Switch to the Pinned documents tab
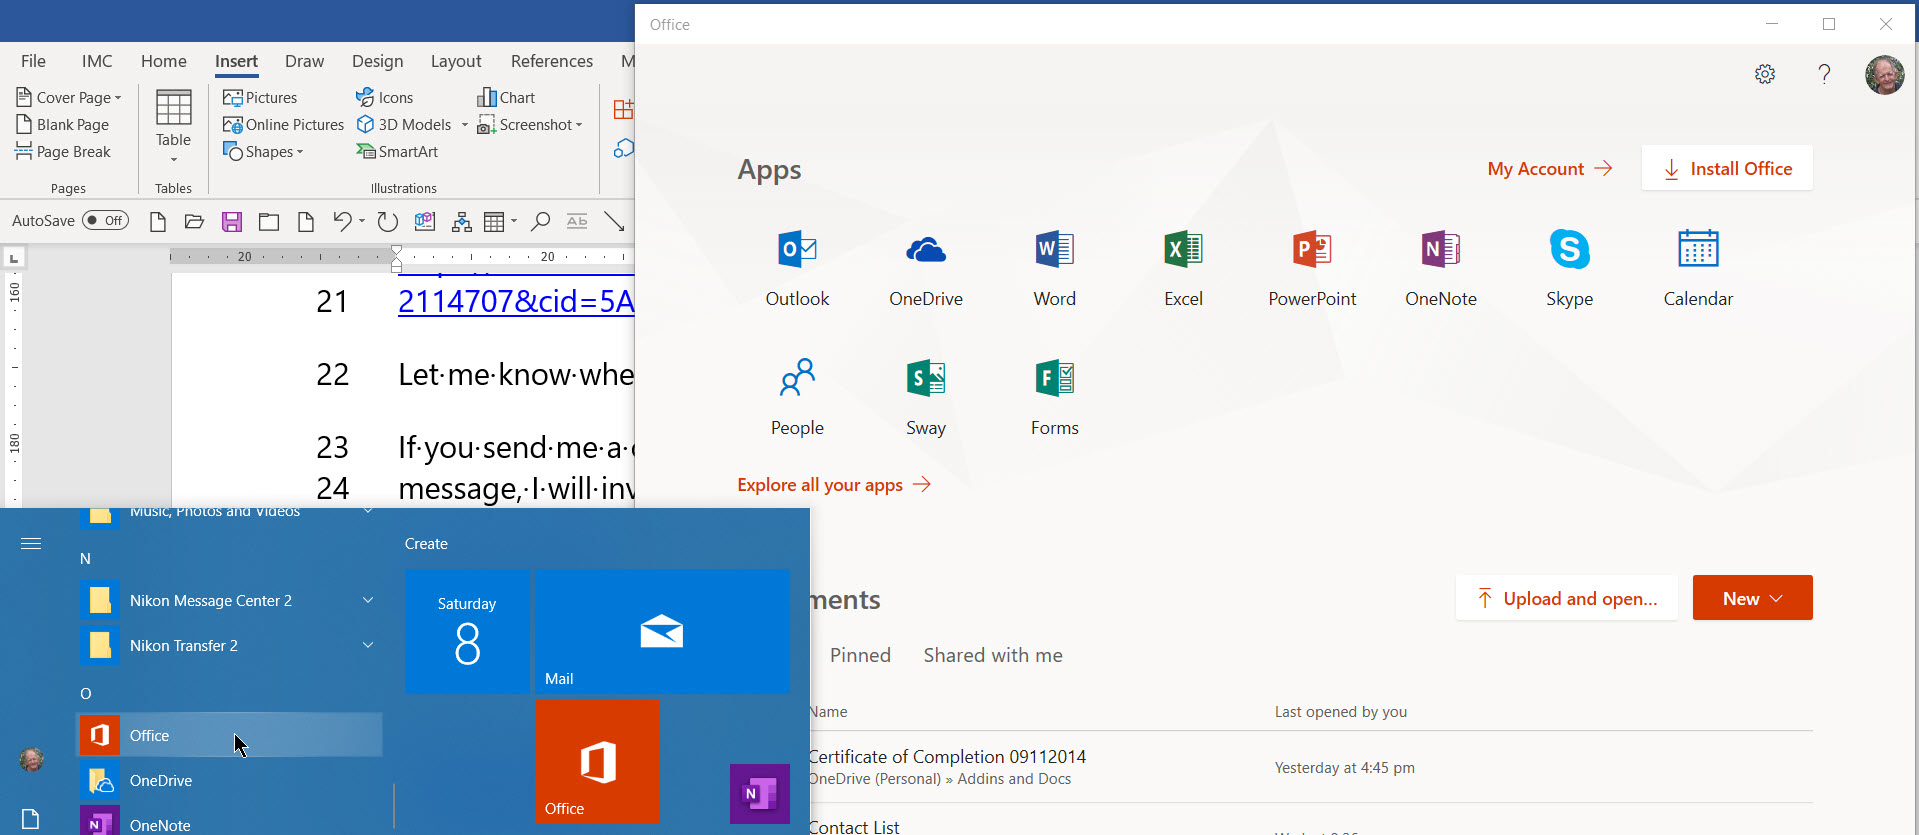 pos(860,655)
